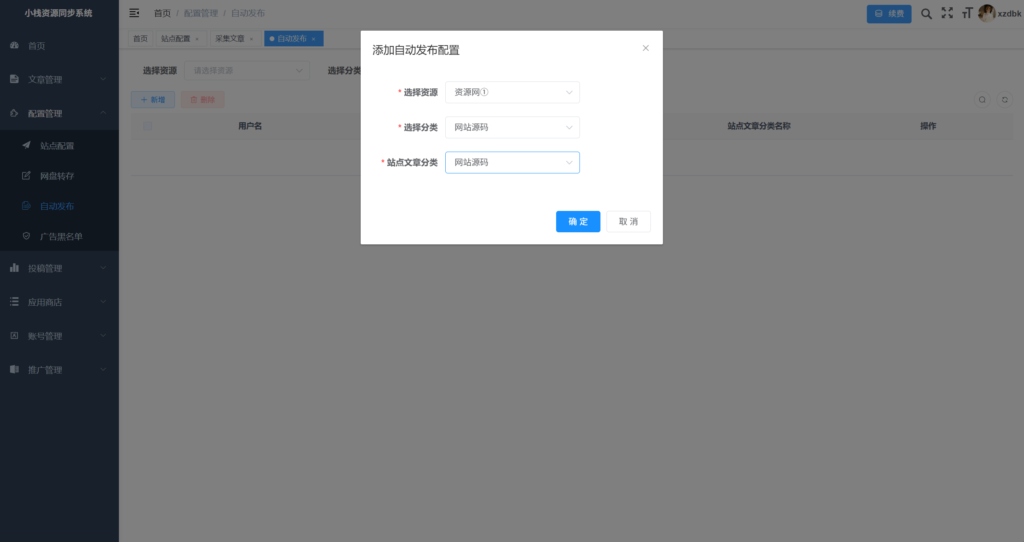Toggle the table select-all checkbox

148,126
